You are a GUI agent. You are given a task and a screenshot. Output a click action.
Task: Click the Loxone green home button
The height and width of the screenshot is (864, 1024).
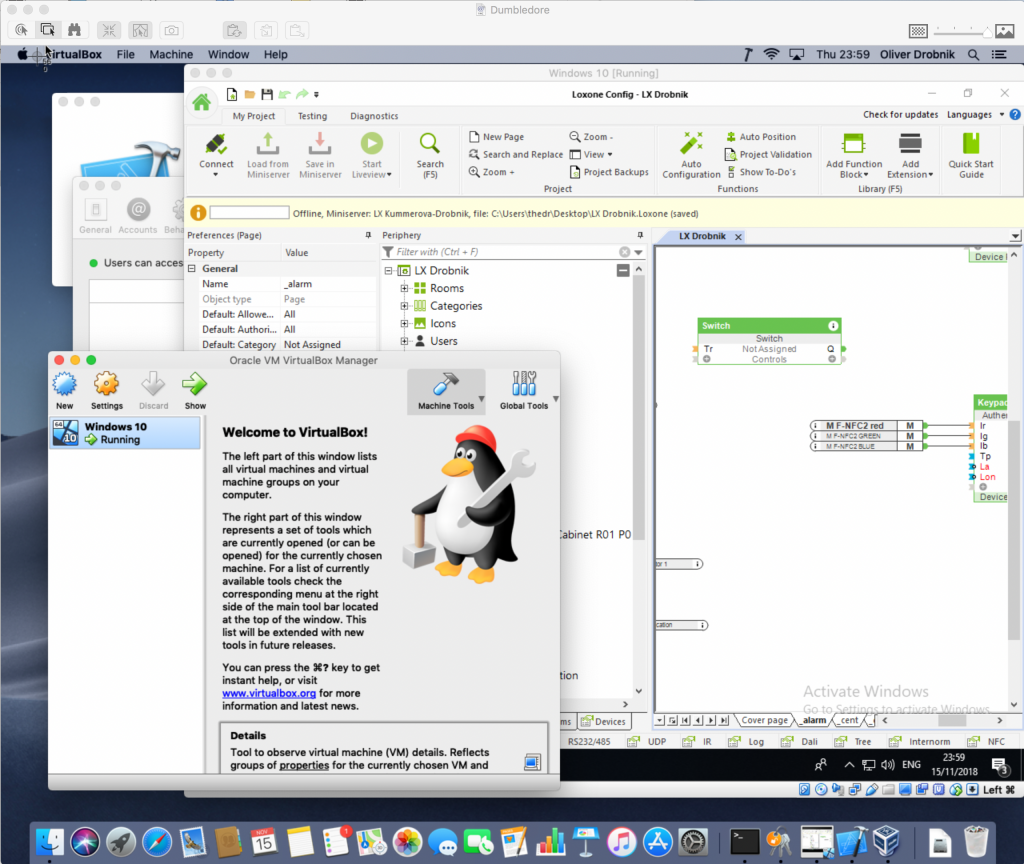tap(202, 102)
